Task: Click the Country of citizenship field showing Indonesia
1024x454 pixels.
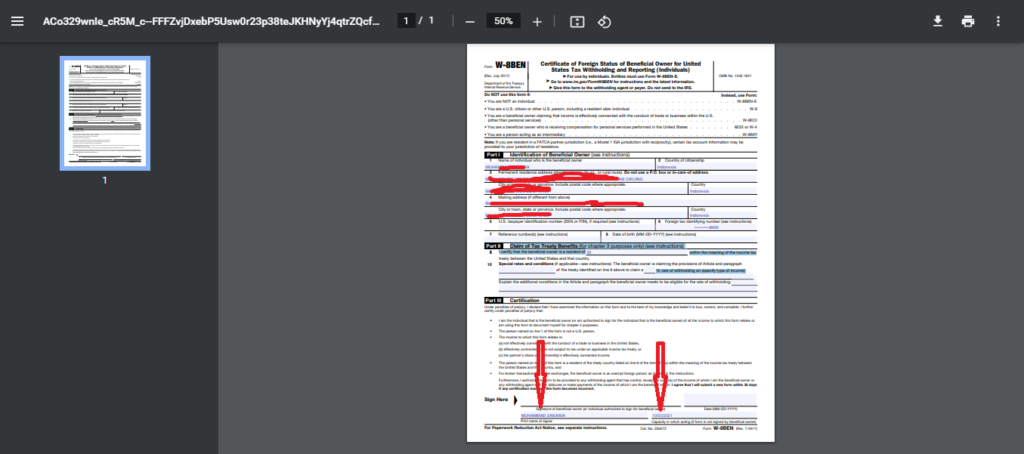Action: coord(707,167)
